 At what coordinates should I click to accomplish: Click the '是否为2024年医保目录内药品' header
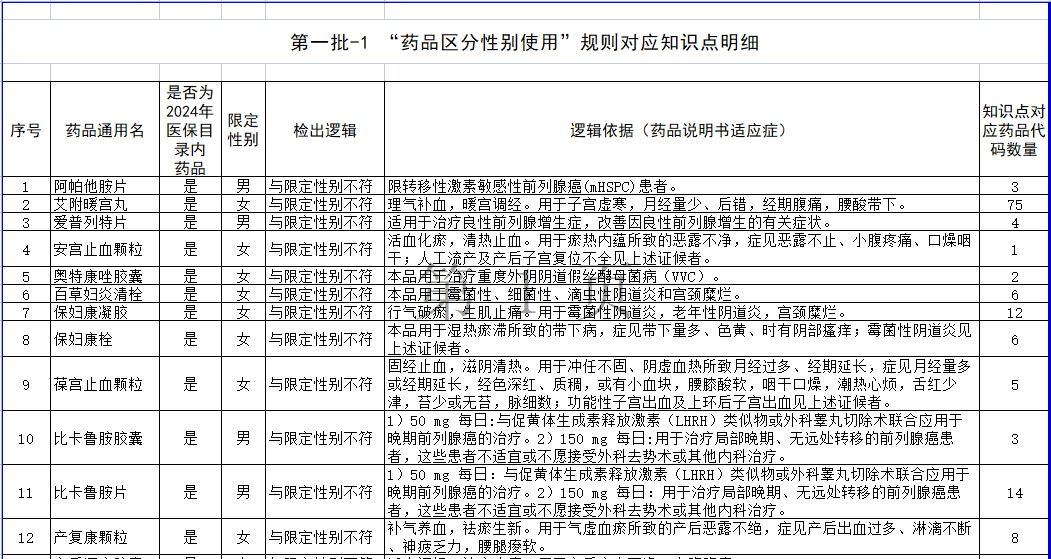click(190, 130)
